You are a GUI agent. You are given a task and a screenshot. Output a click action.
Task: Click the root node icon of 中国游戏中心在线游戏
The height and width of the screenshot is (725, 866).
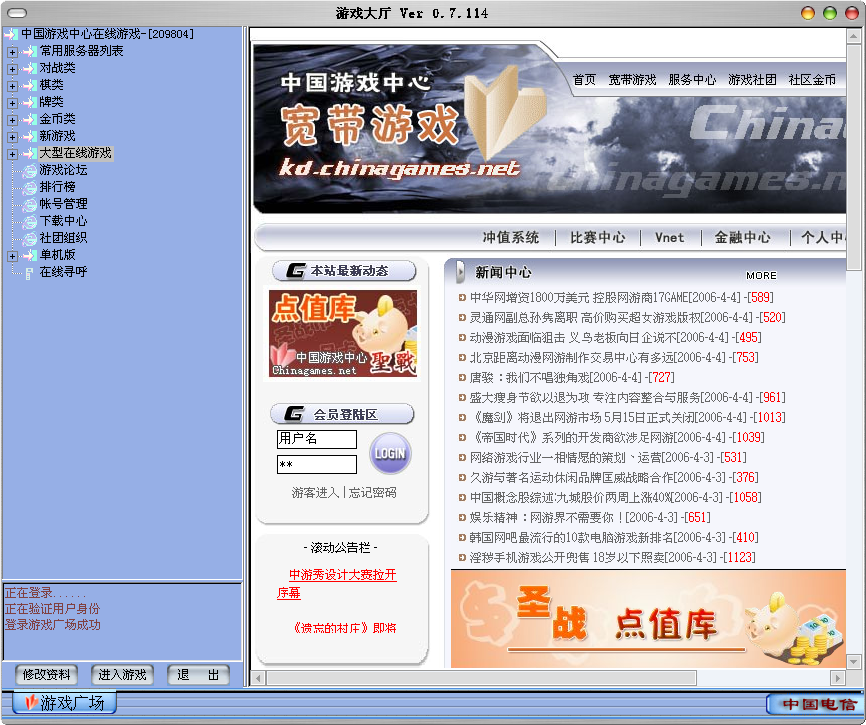tap(11, 35)
